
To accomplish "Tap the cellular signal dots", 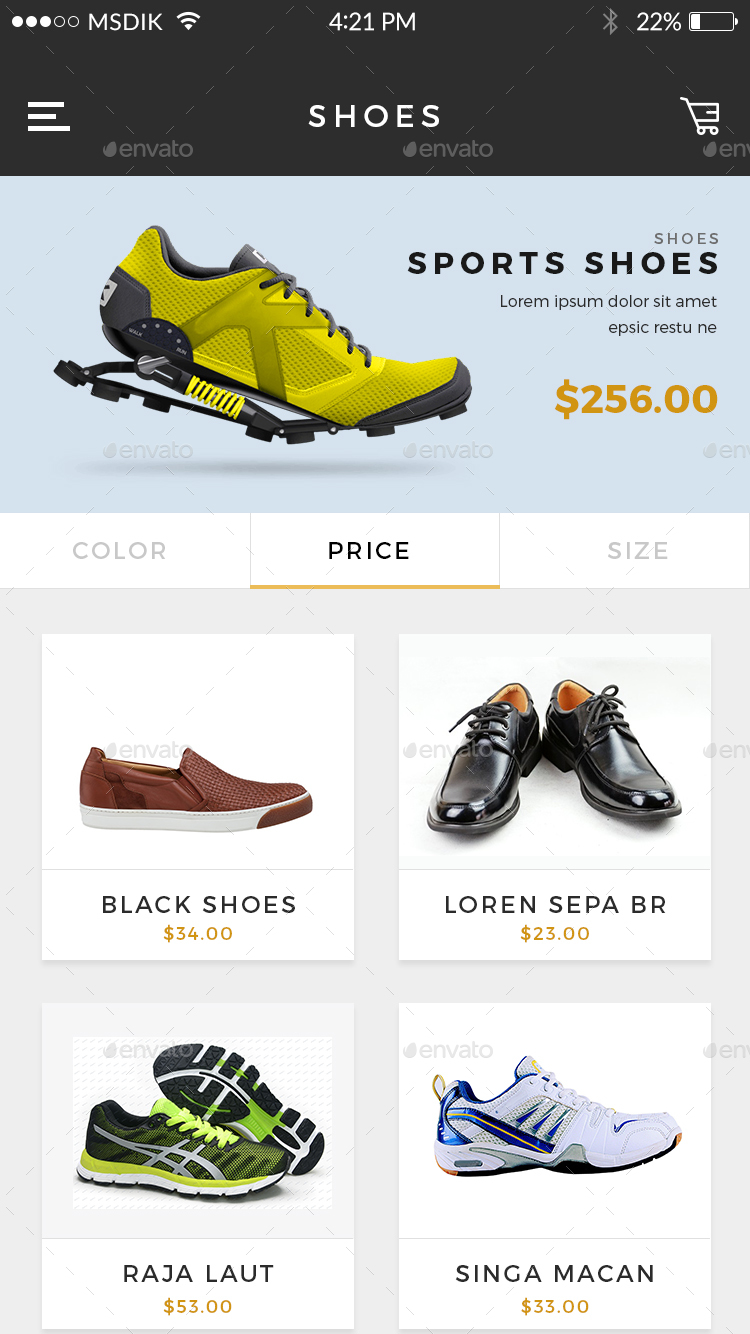I will point(45,21).
